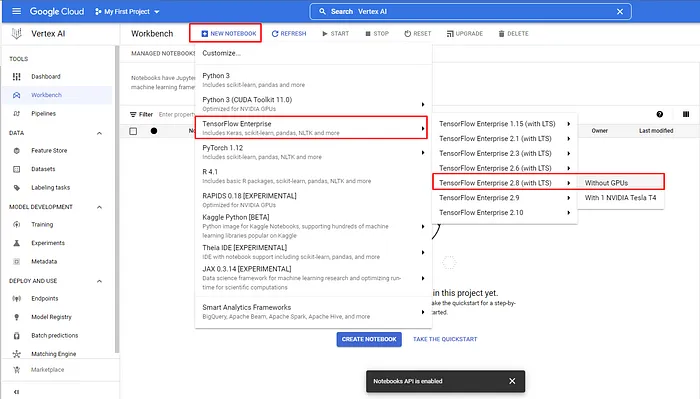Open the Dashboard icon in sidebar

point(17,77)
